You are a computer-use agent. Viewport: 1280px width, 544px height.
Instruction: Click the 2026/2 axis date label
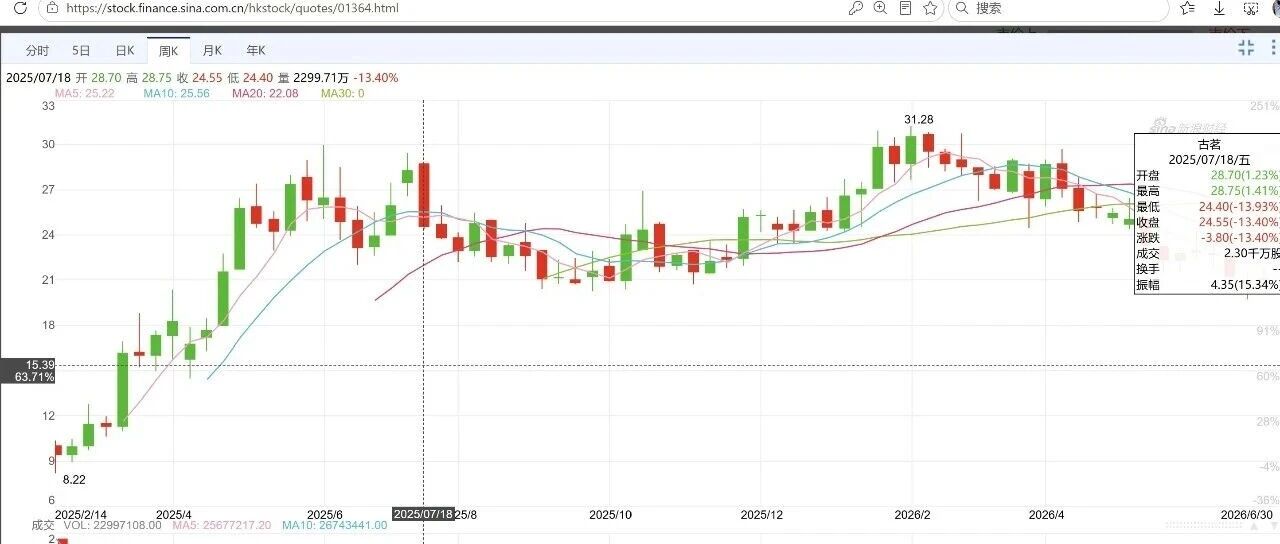(x=913, y=515)
